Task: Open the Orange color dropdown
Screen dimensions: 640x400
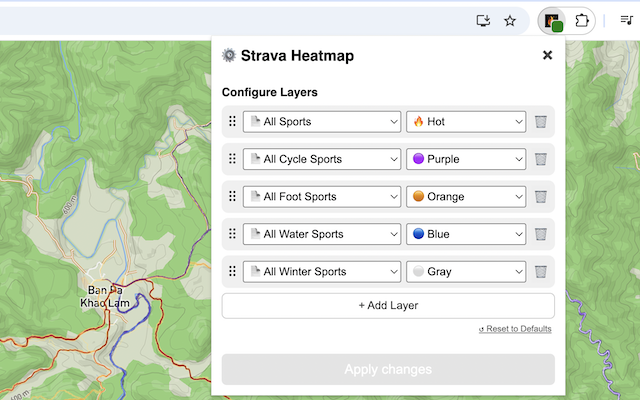Action: [466, 197]
